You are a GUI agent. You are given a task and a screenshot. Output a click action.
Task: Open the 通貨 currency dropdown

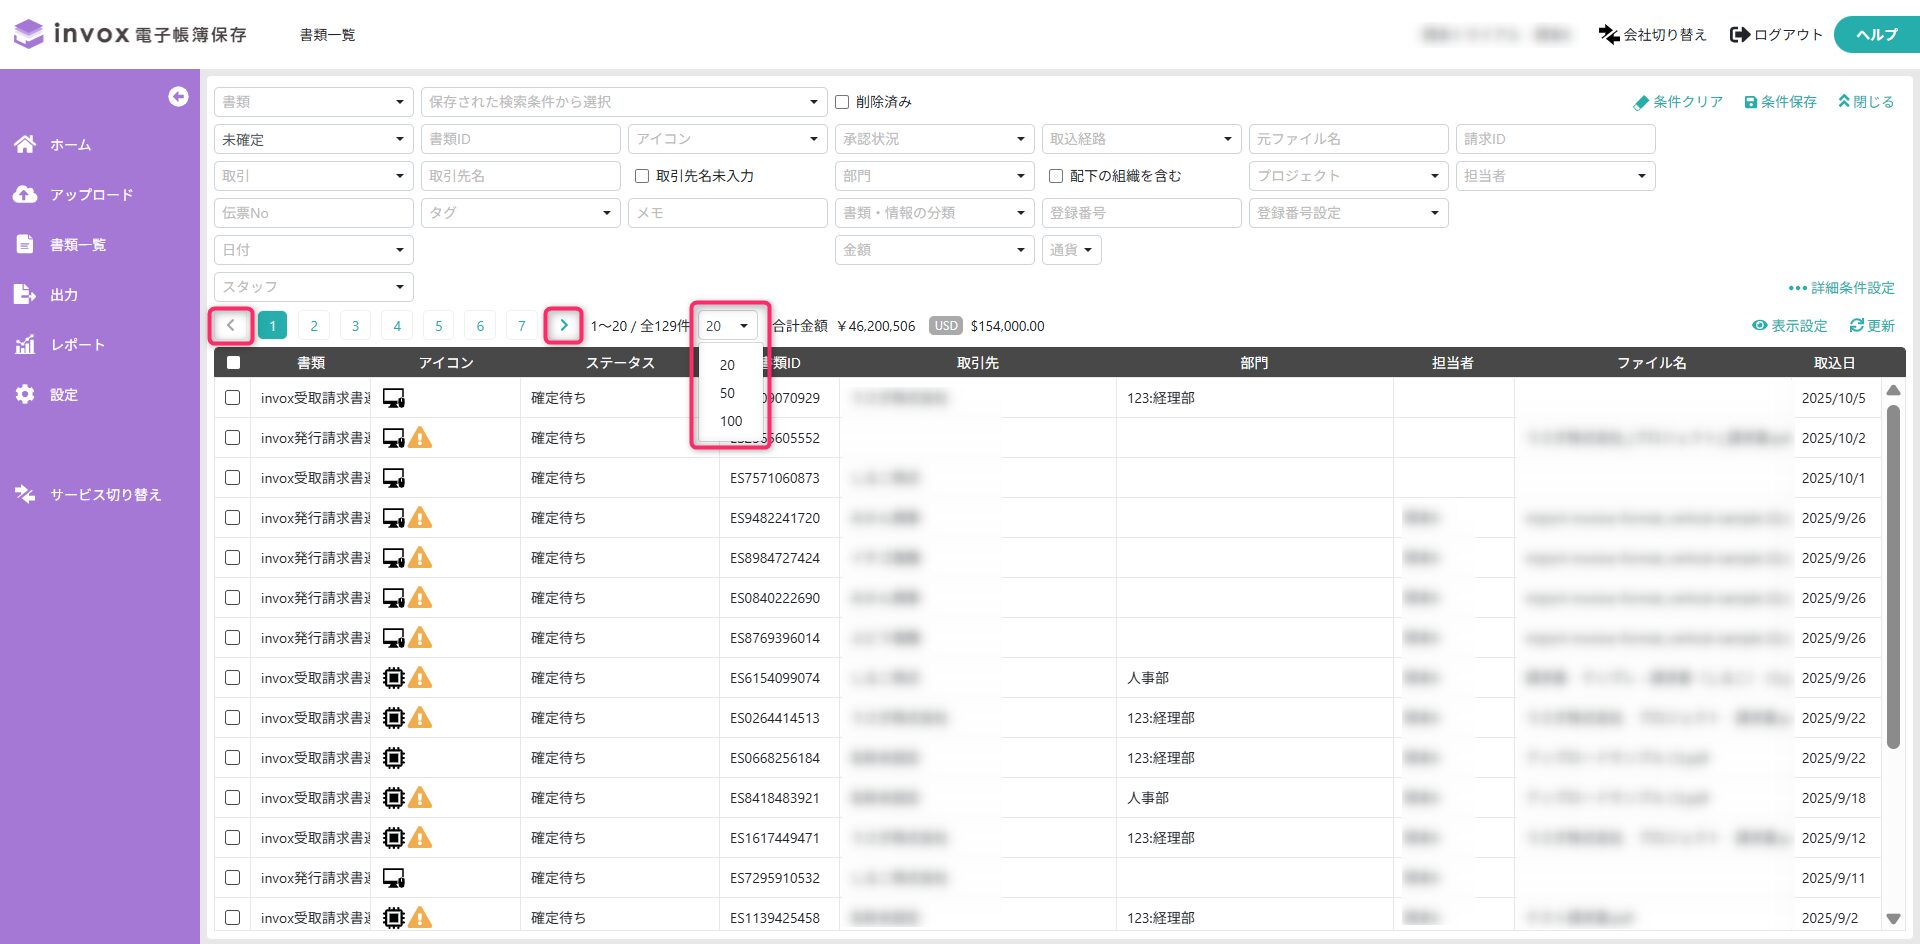(x=1071, y=250)
